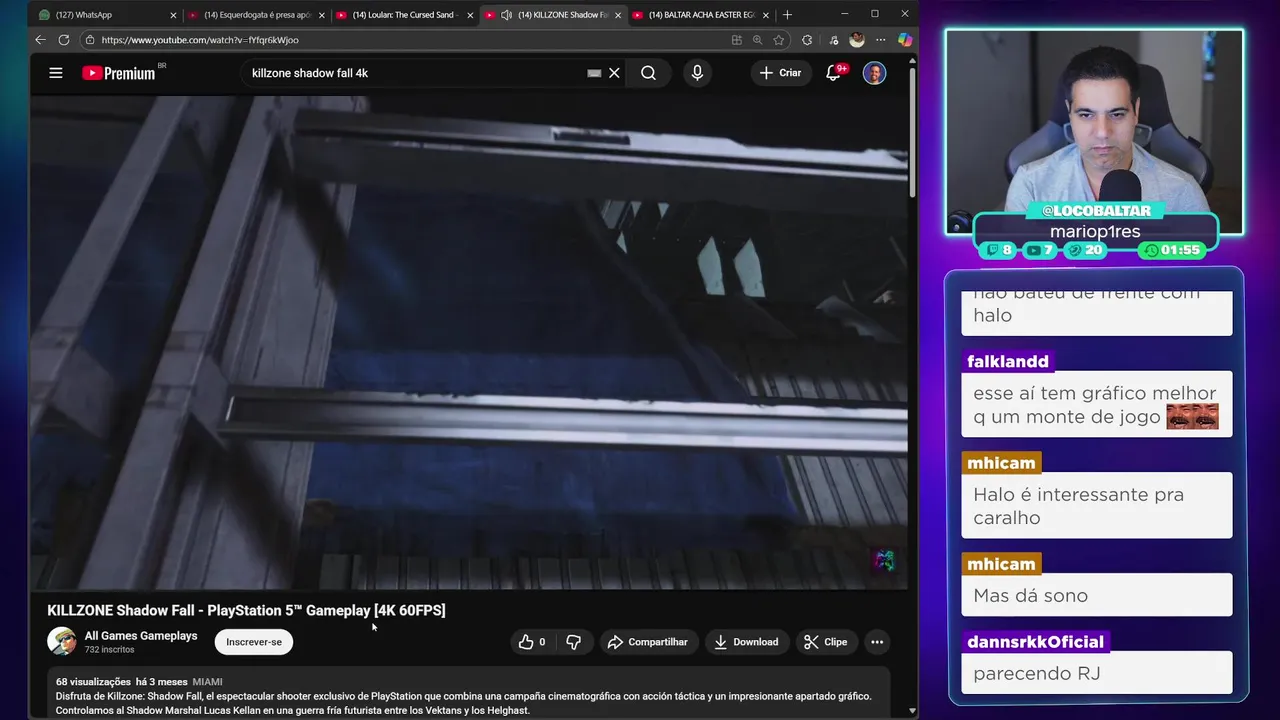
Task: Clear the YouTube search query
Action: [615, 73]
